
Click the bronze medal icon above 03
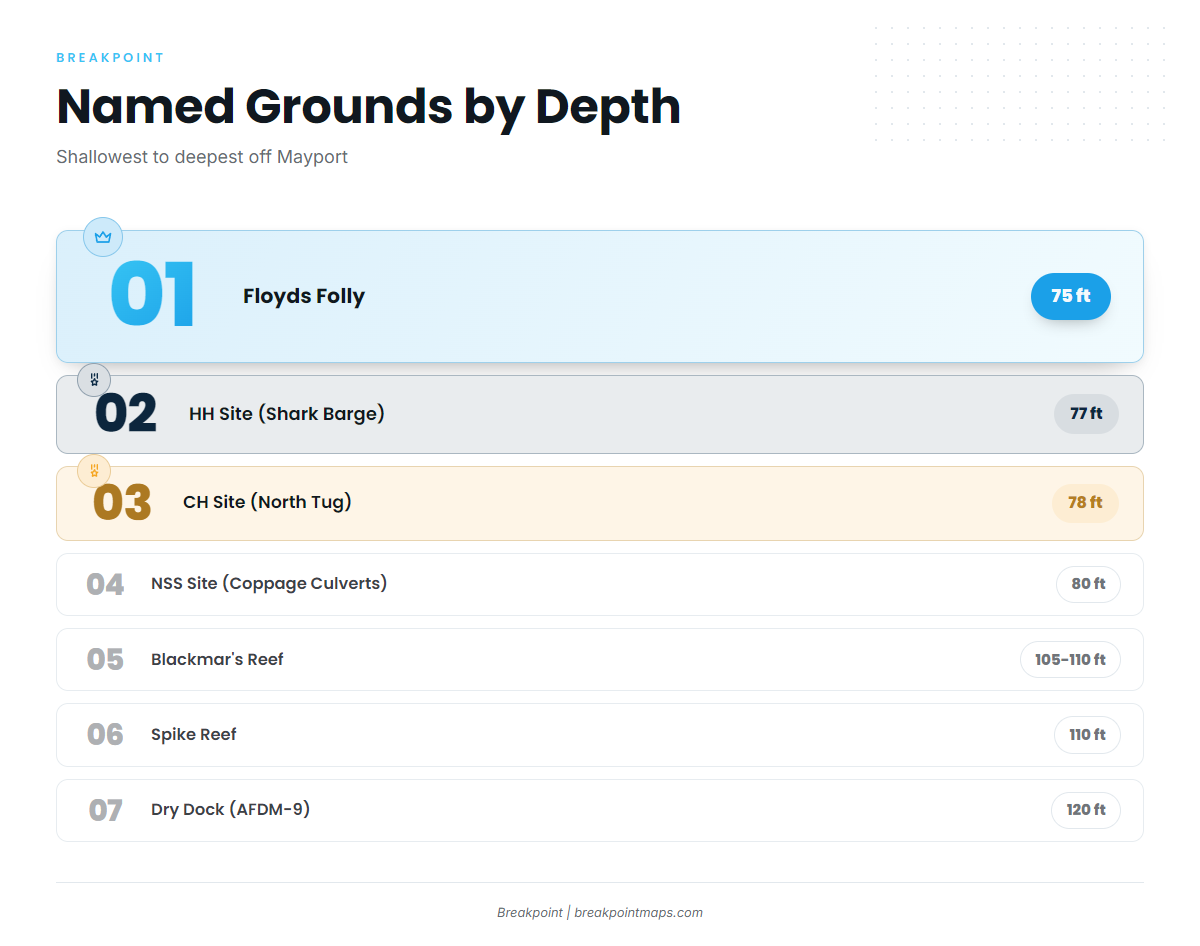click(94, 470)
